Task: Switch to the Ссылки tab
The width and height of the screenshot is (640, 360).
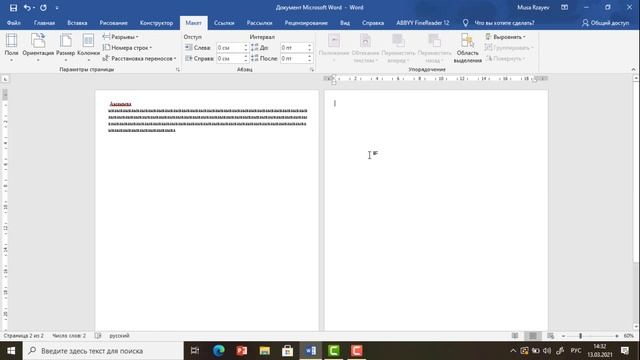Action: [x=224, y=23]
